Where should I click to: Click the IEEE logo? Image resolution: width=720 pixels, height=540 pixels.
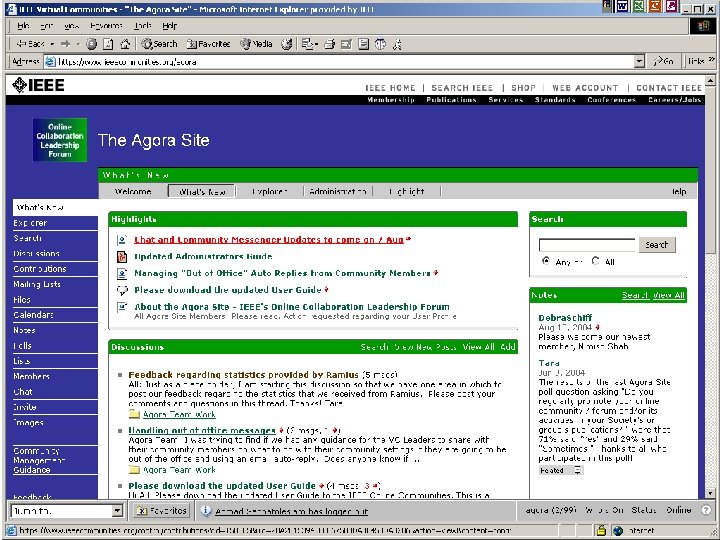[x=38, y=85]
